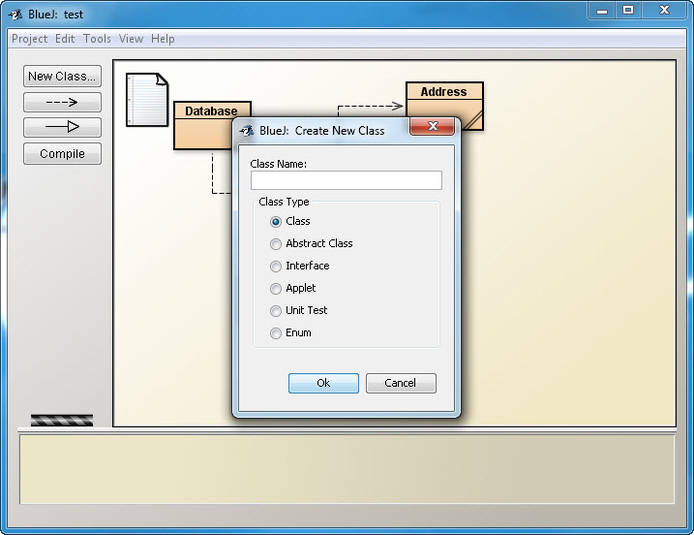
Task: Choose the Unit Test class type
Action: tap(276, 311)
